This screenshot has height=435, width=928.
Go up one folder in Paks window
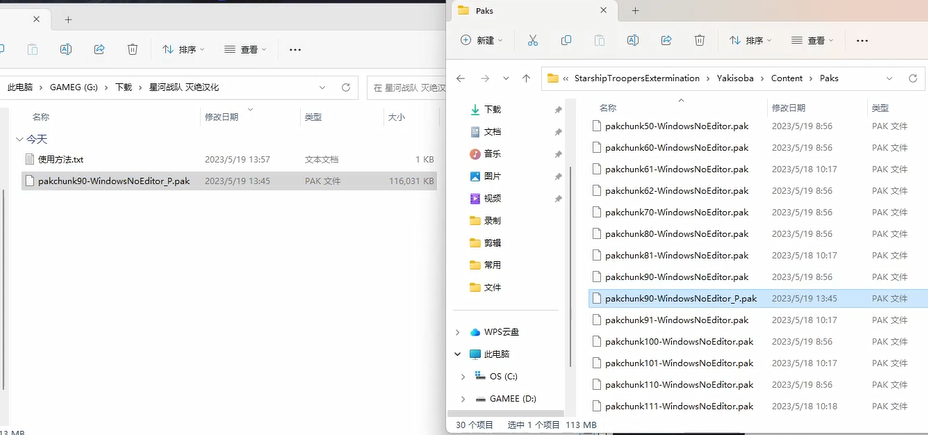pos(526,78)
